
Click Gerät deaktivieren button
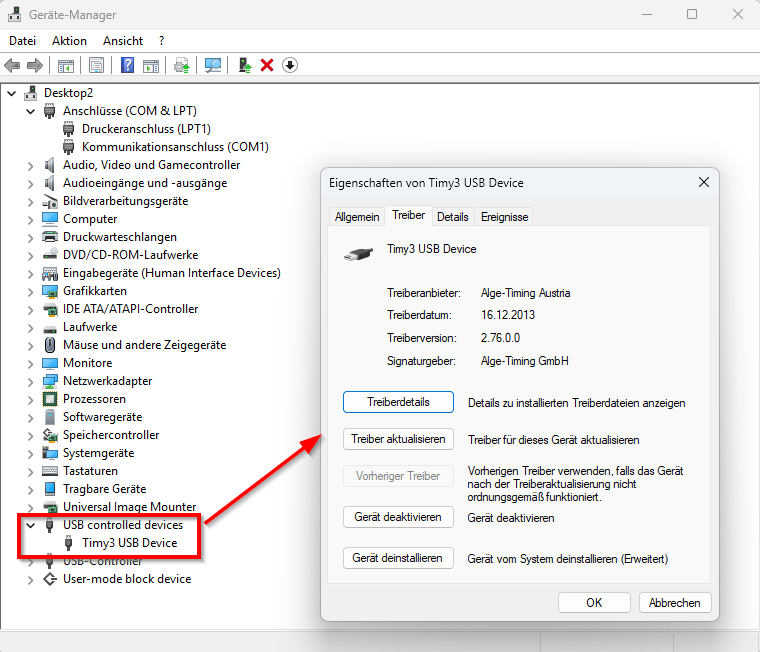pyautogui.click(x=398, y=517)
